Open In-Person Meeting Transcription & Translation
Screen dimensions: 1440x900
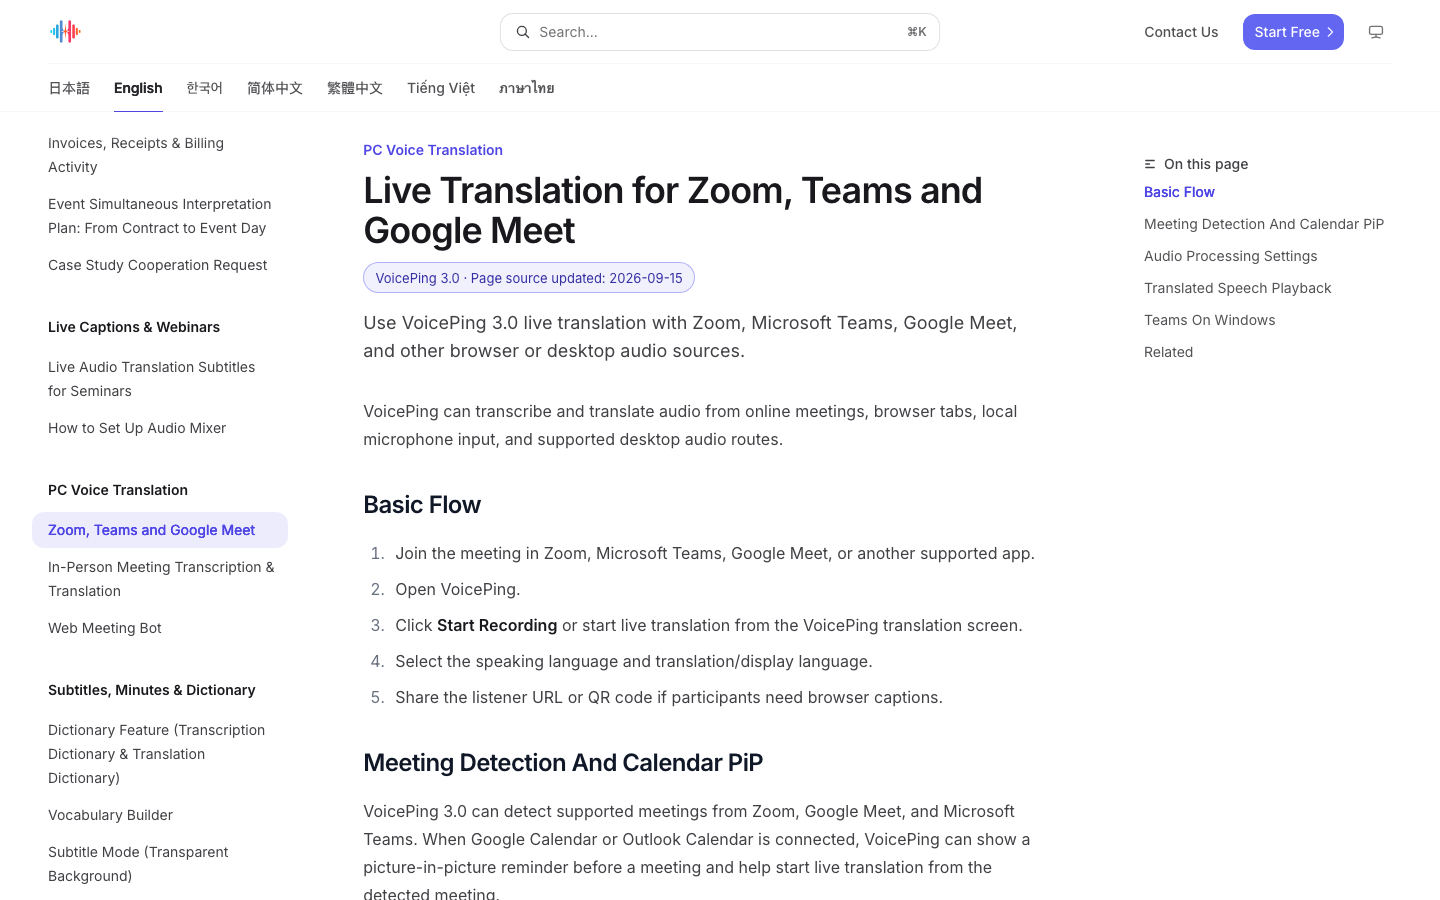pyautogui.click(x=160, y=579)
